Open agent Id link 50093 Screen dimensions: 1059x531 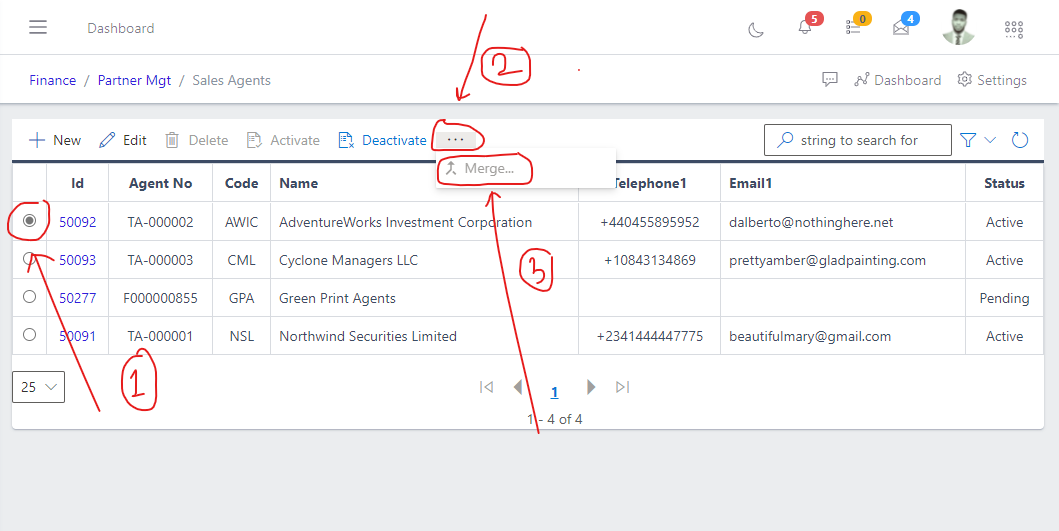(78, 260)
